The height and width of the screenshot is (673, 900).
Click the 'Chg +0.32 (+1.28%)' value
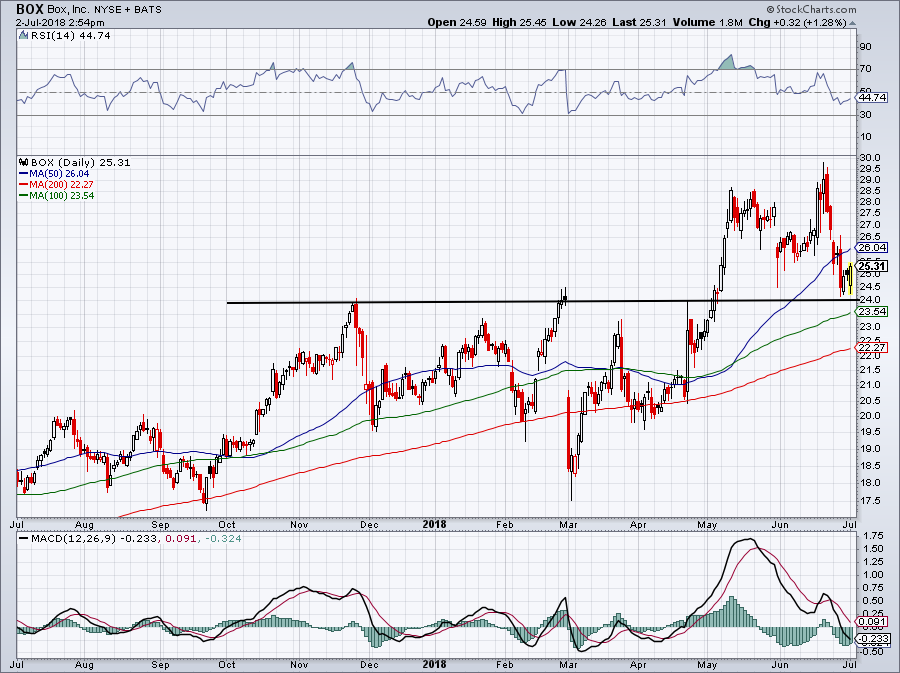pos(797,22)
